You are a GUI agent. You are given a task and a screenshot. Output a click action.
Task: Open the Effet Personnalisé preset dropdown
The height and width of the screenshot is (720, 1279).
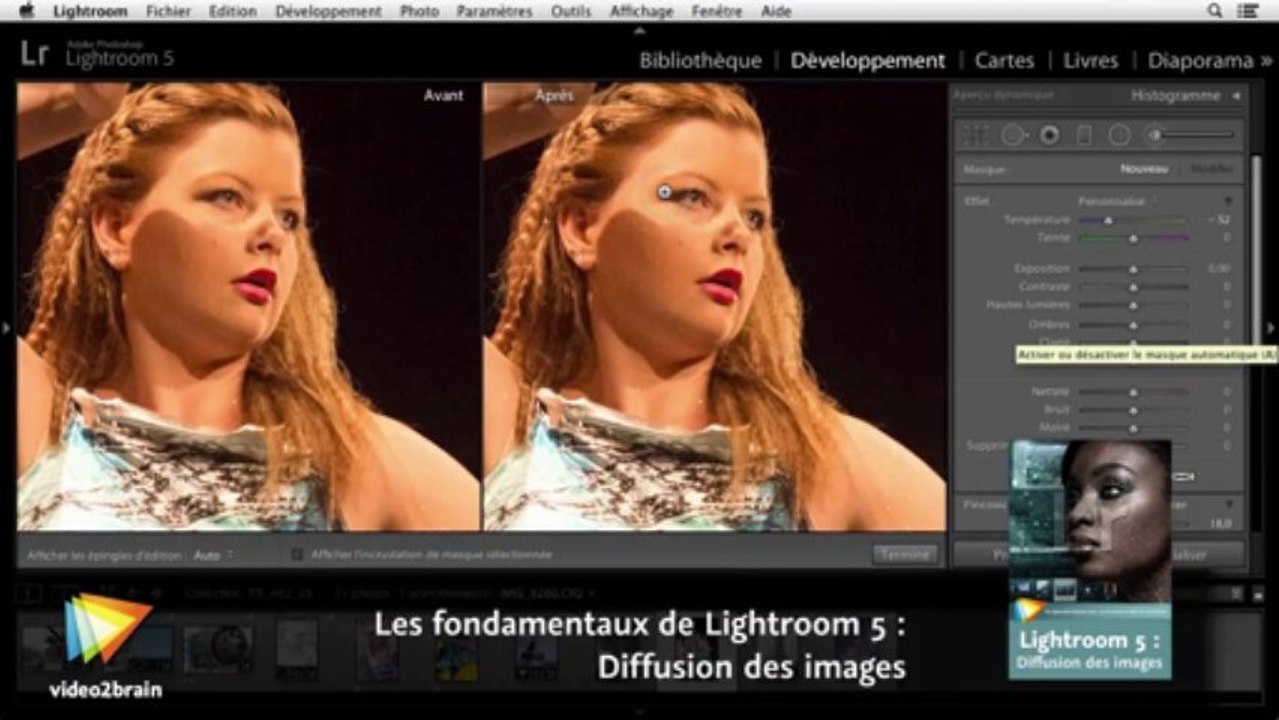(1116, 201)
